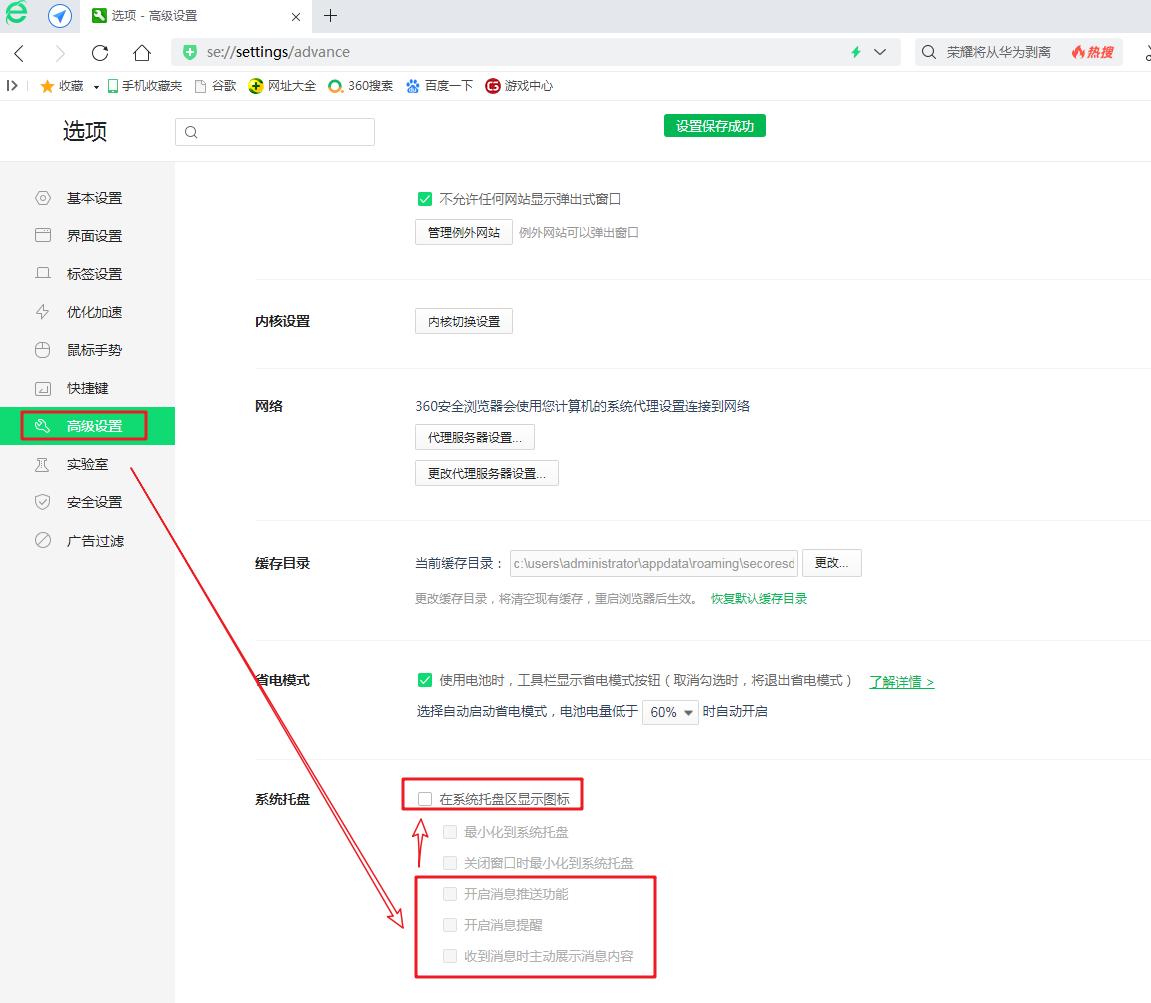
Task: Click the green lightning speed icon in address bar
Action: point(855,51)
